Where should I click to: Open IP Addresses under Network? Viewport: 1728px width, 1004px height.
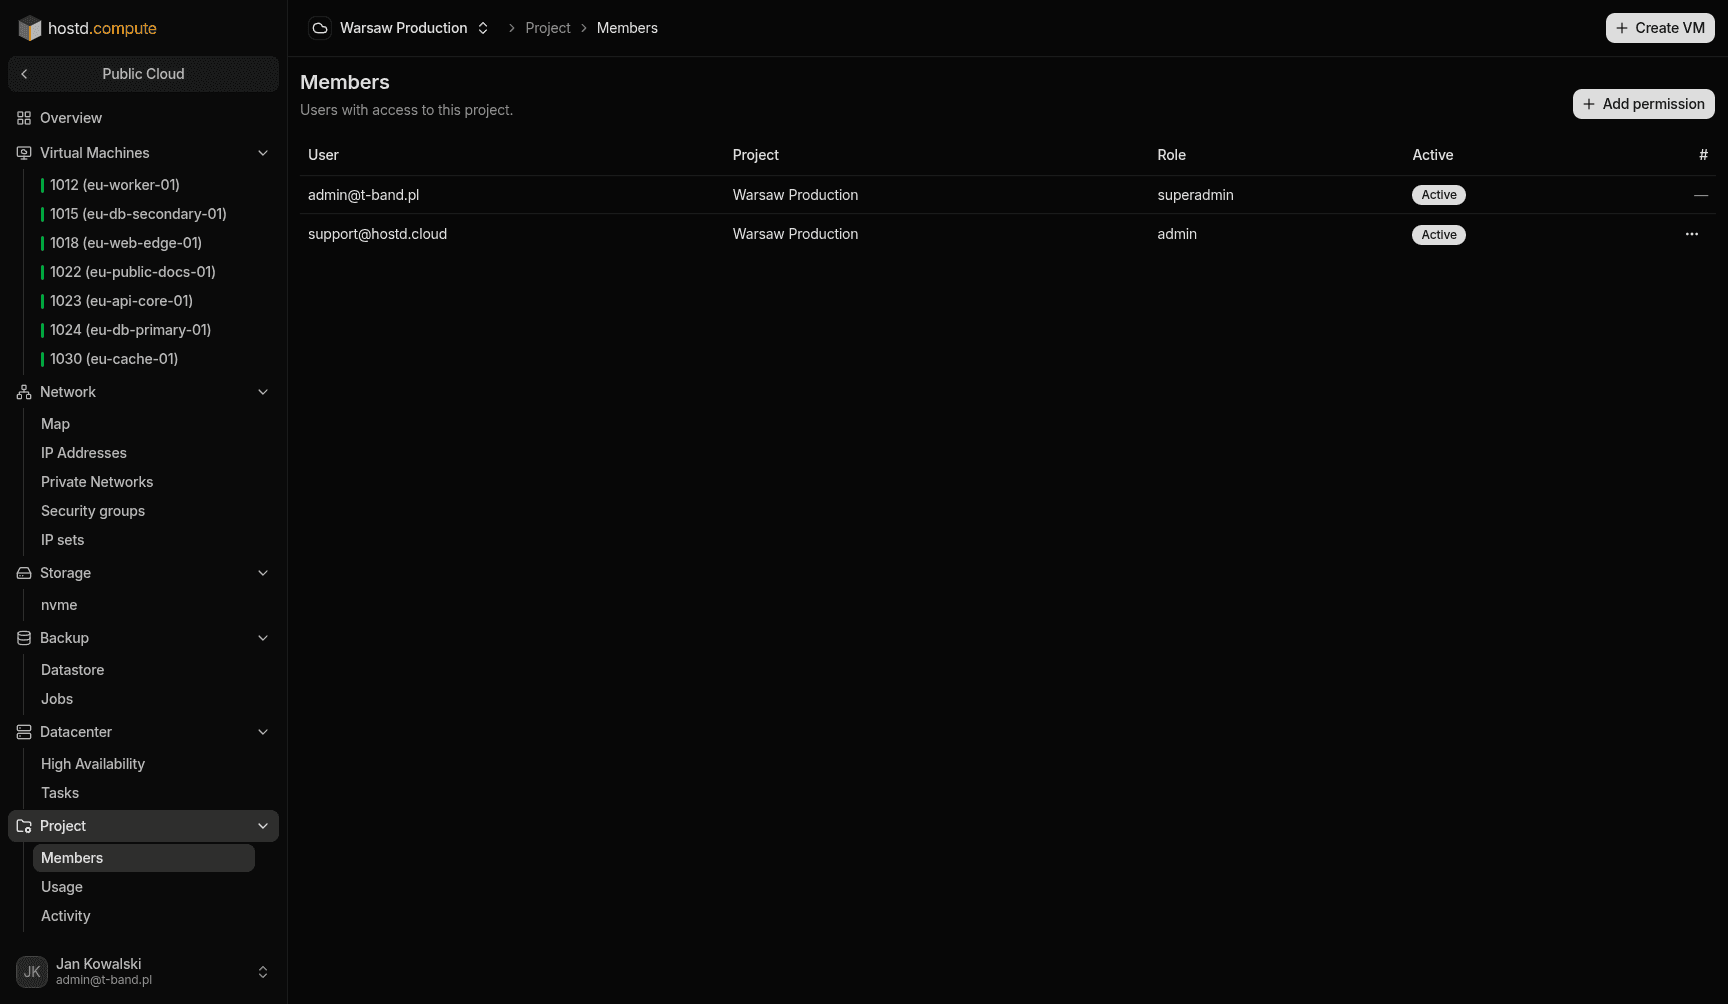click(x=143, y=453)
